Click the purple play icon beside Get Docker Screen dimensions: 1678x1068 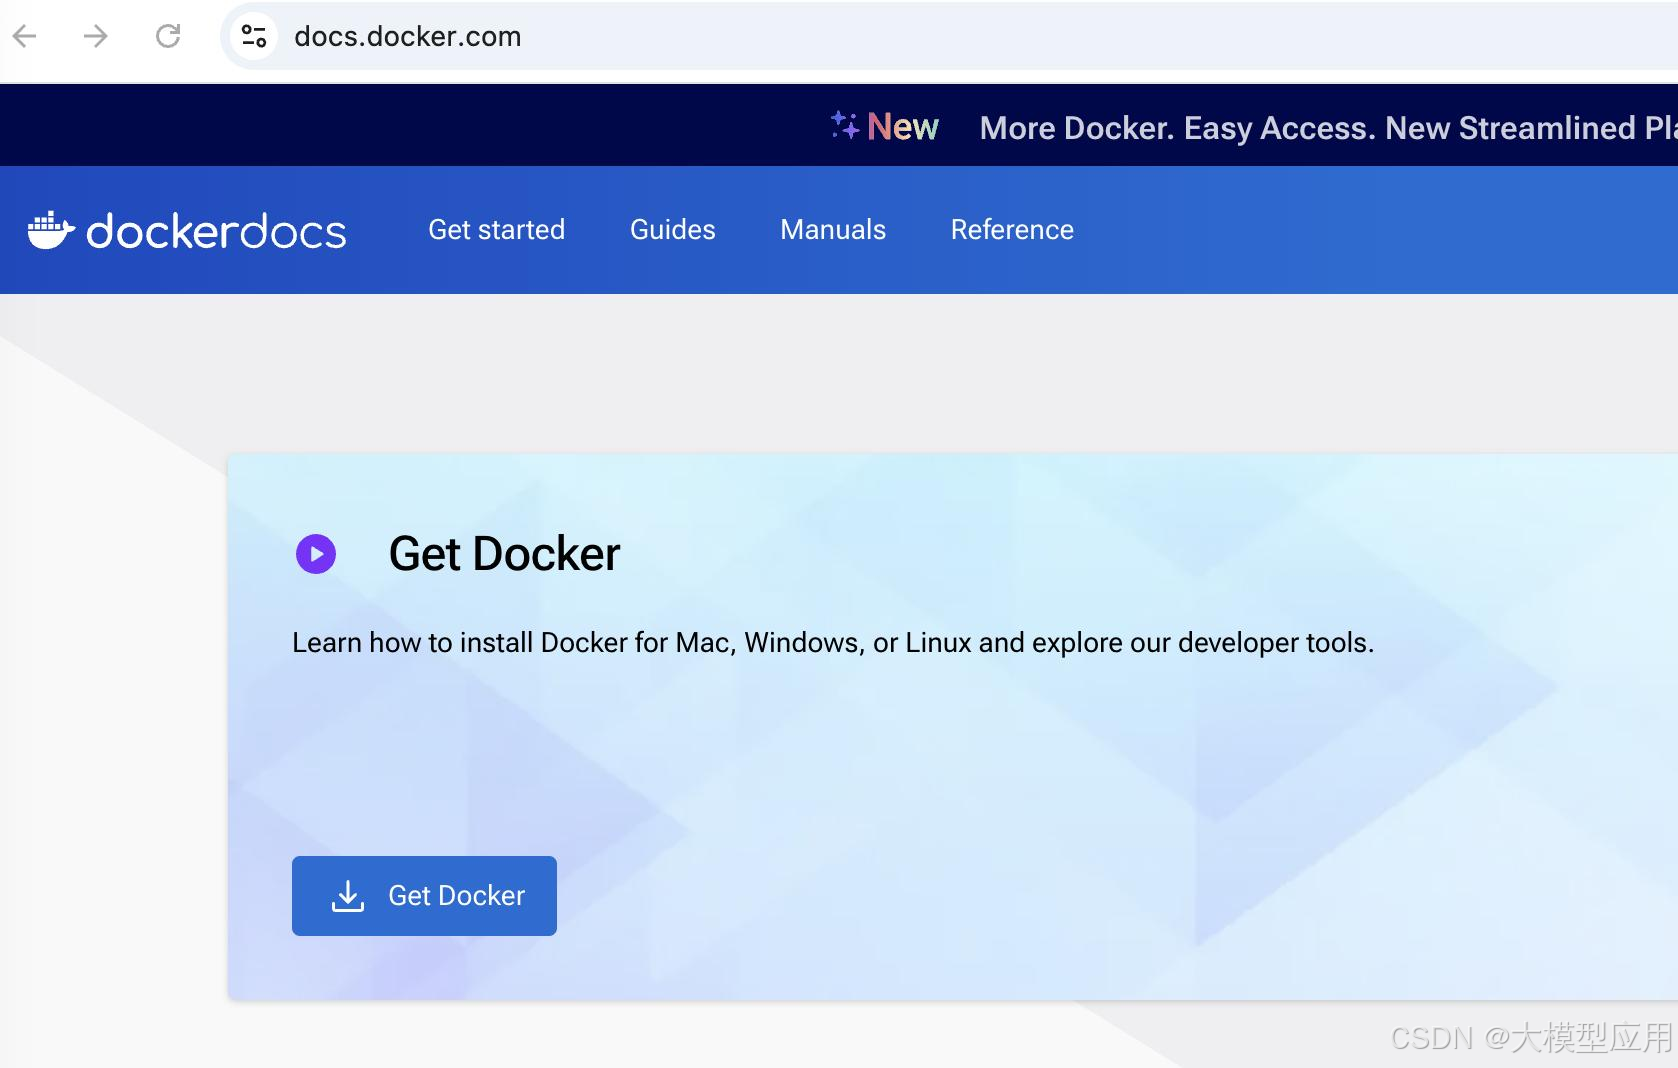coord(316,554)
